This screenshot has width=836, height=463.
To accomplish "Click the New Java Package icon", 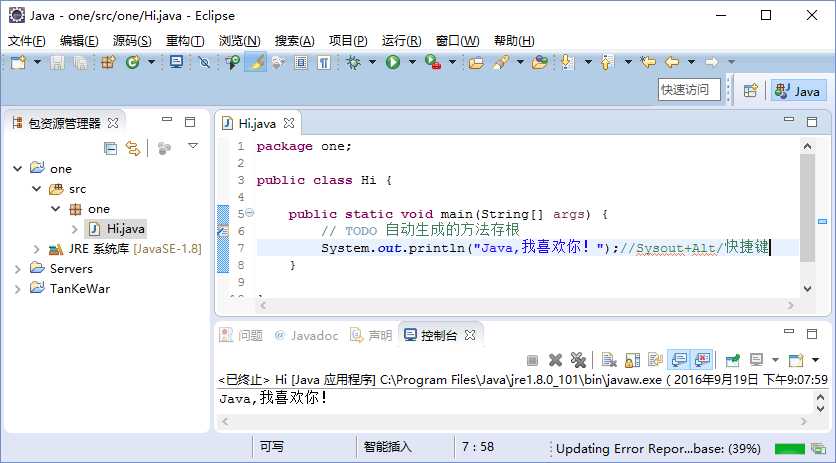I will pyautogui.click(x=108, y=62).
